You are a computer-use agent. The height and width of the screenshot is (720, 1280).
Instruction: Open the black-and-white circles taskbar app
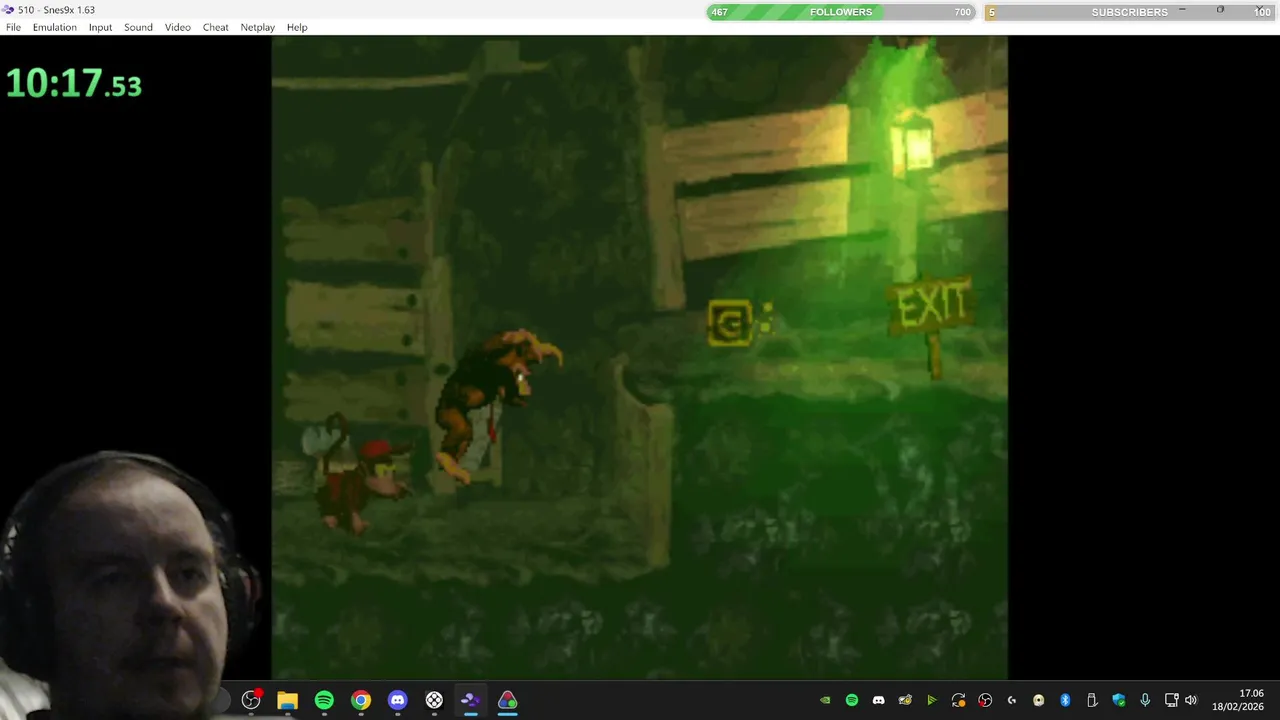pyautogui.click(x=434, y=700)
